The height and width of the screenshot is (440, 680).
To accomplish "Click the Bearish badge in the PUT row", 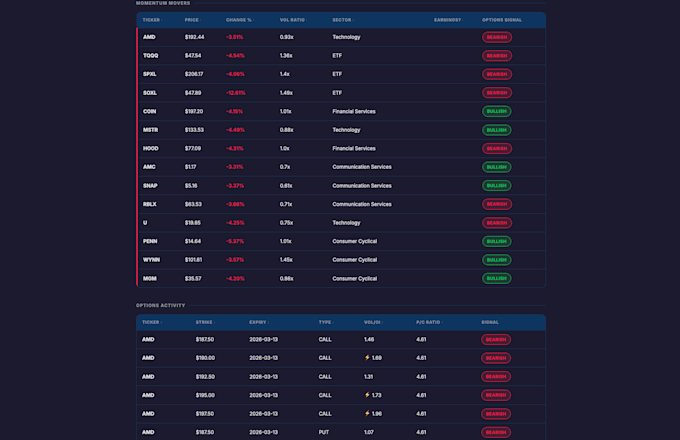I will click(x=496, y=432).
